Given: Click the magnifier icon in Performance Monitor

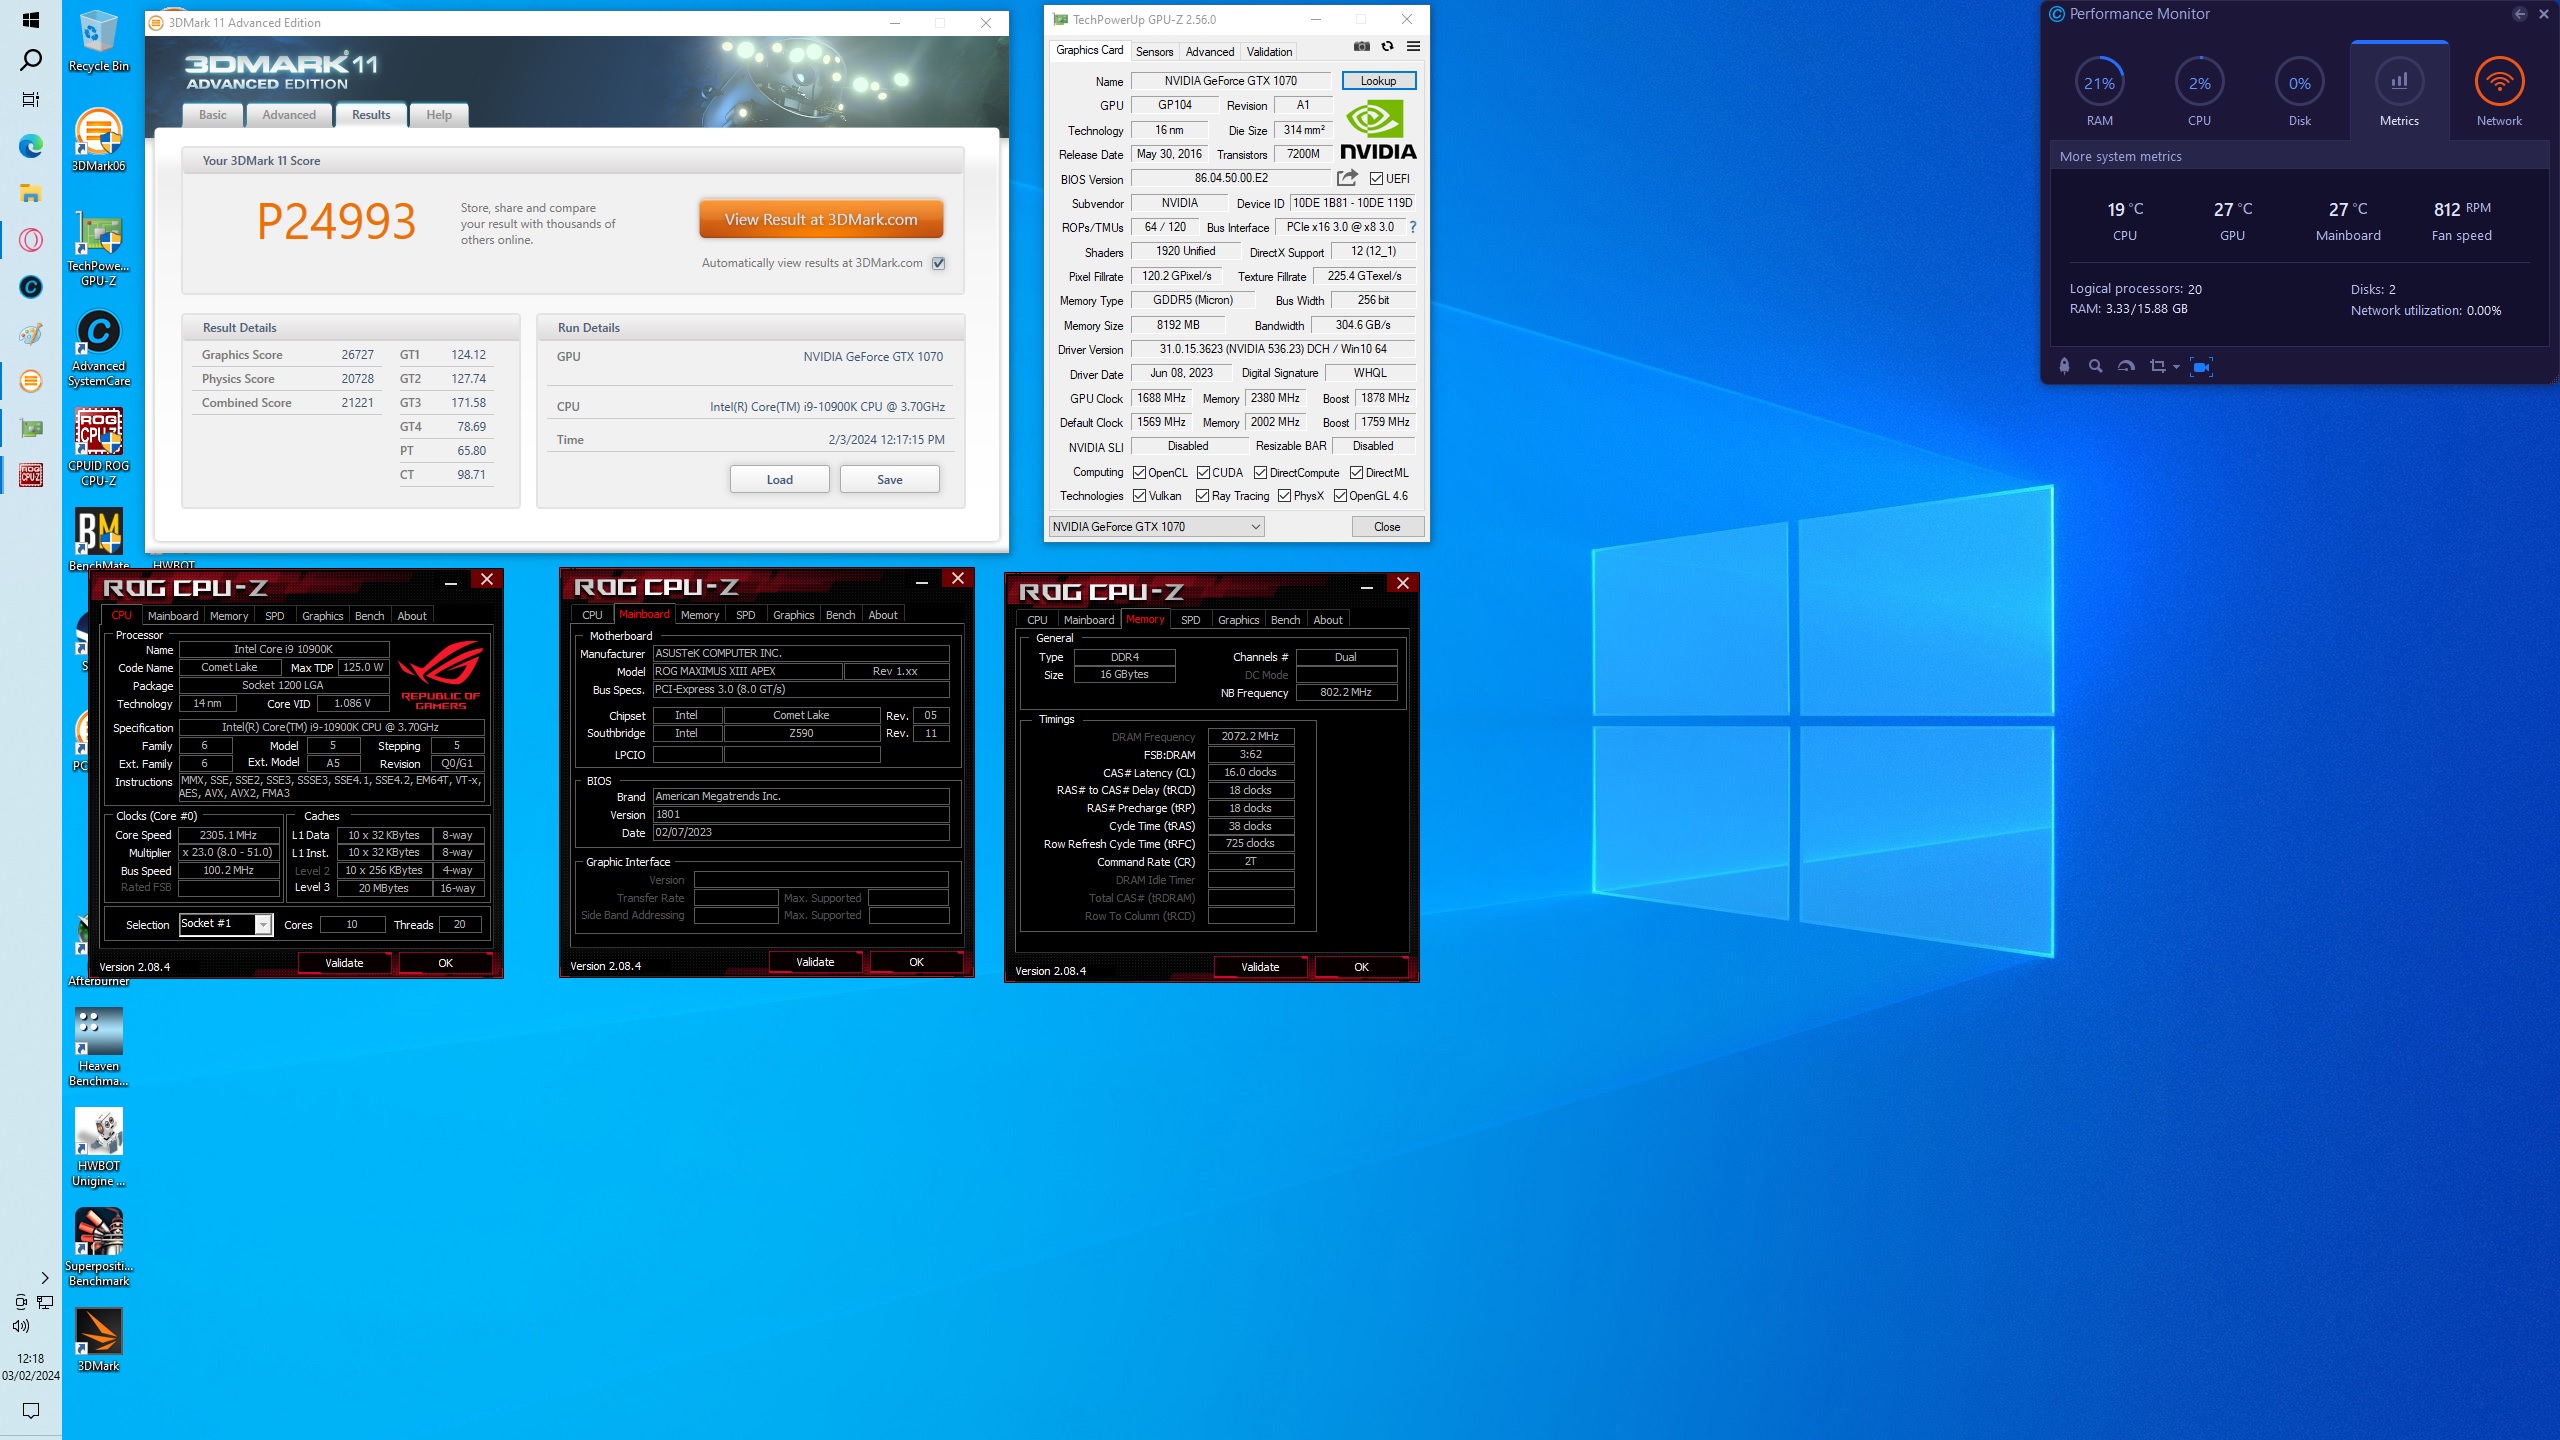Looking at the screenshot, I should pyautogui.click(x=2095, y=366).
